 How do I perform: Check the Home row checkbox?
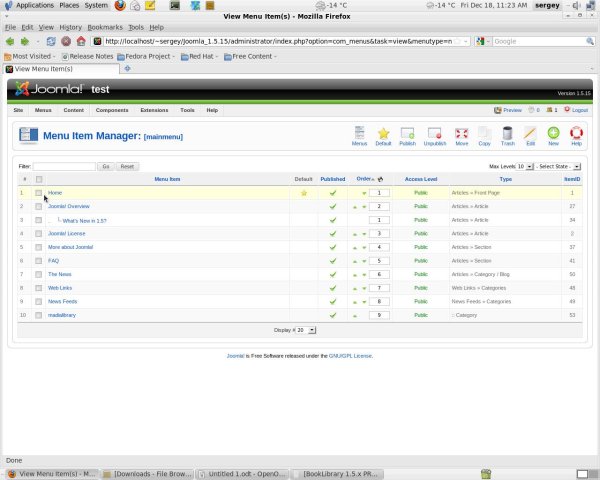point(38,193)
